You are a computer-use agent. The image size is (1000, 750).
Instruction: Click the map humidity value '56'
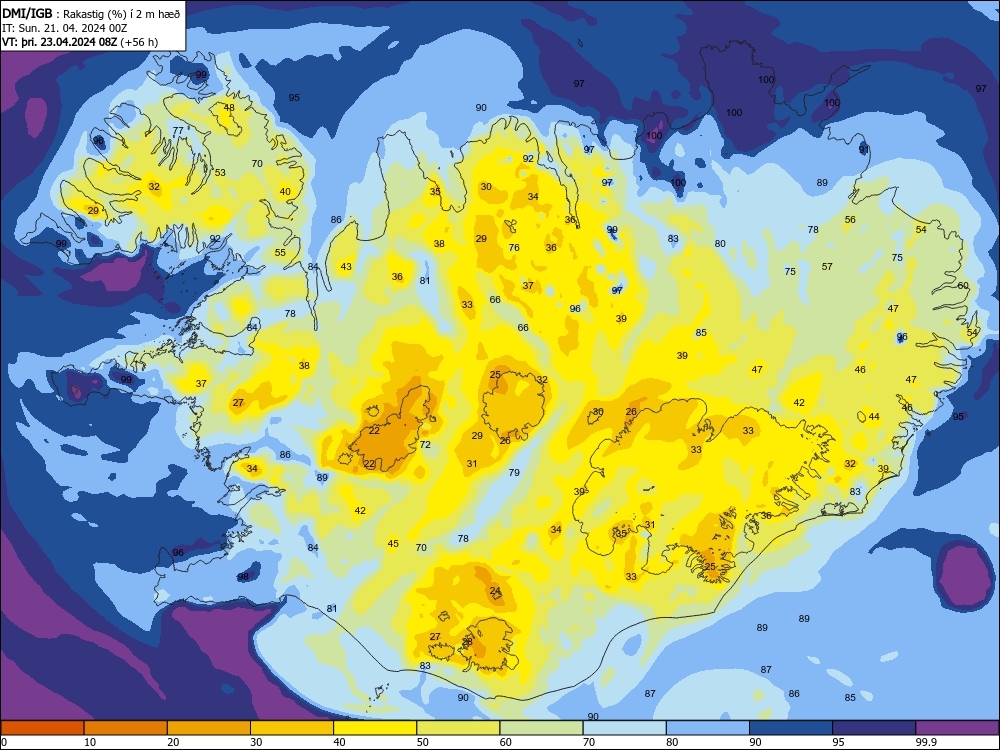coord(850,220)
